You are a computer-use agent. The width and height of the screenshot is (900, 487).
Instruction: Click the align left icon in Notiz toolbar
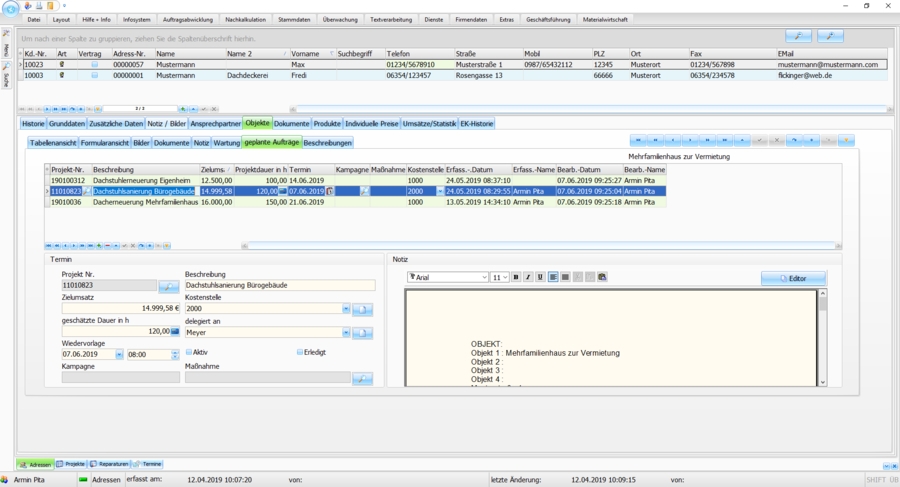553,277
